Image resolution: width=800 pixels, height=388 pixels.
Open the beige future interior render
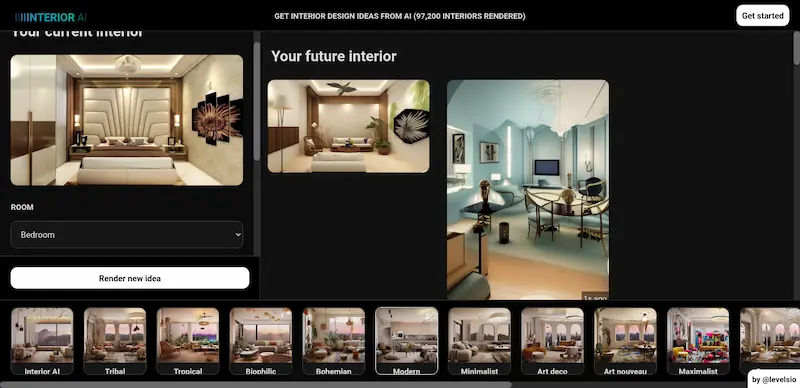coord(348,126)
